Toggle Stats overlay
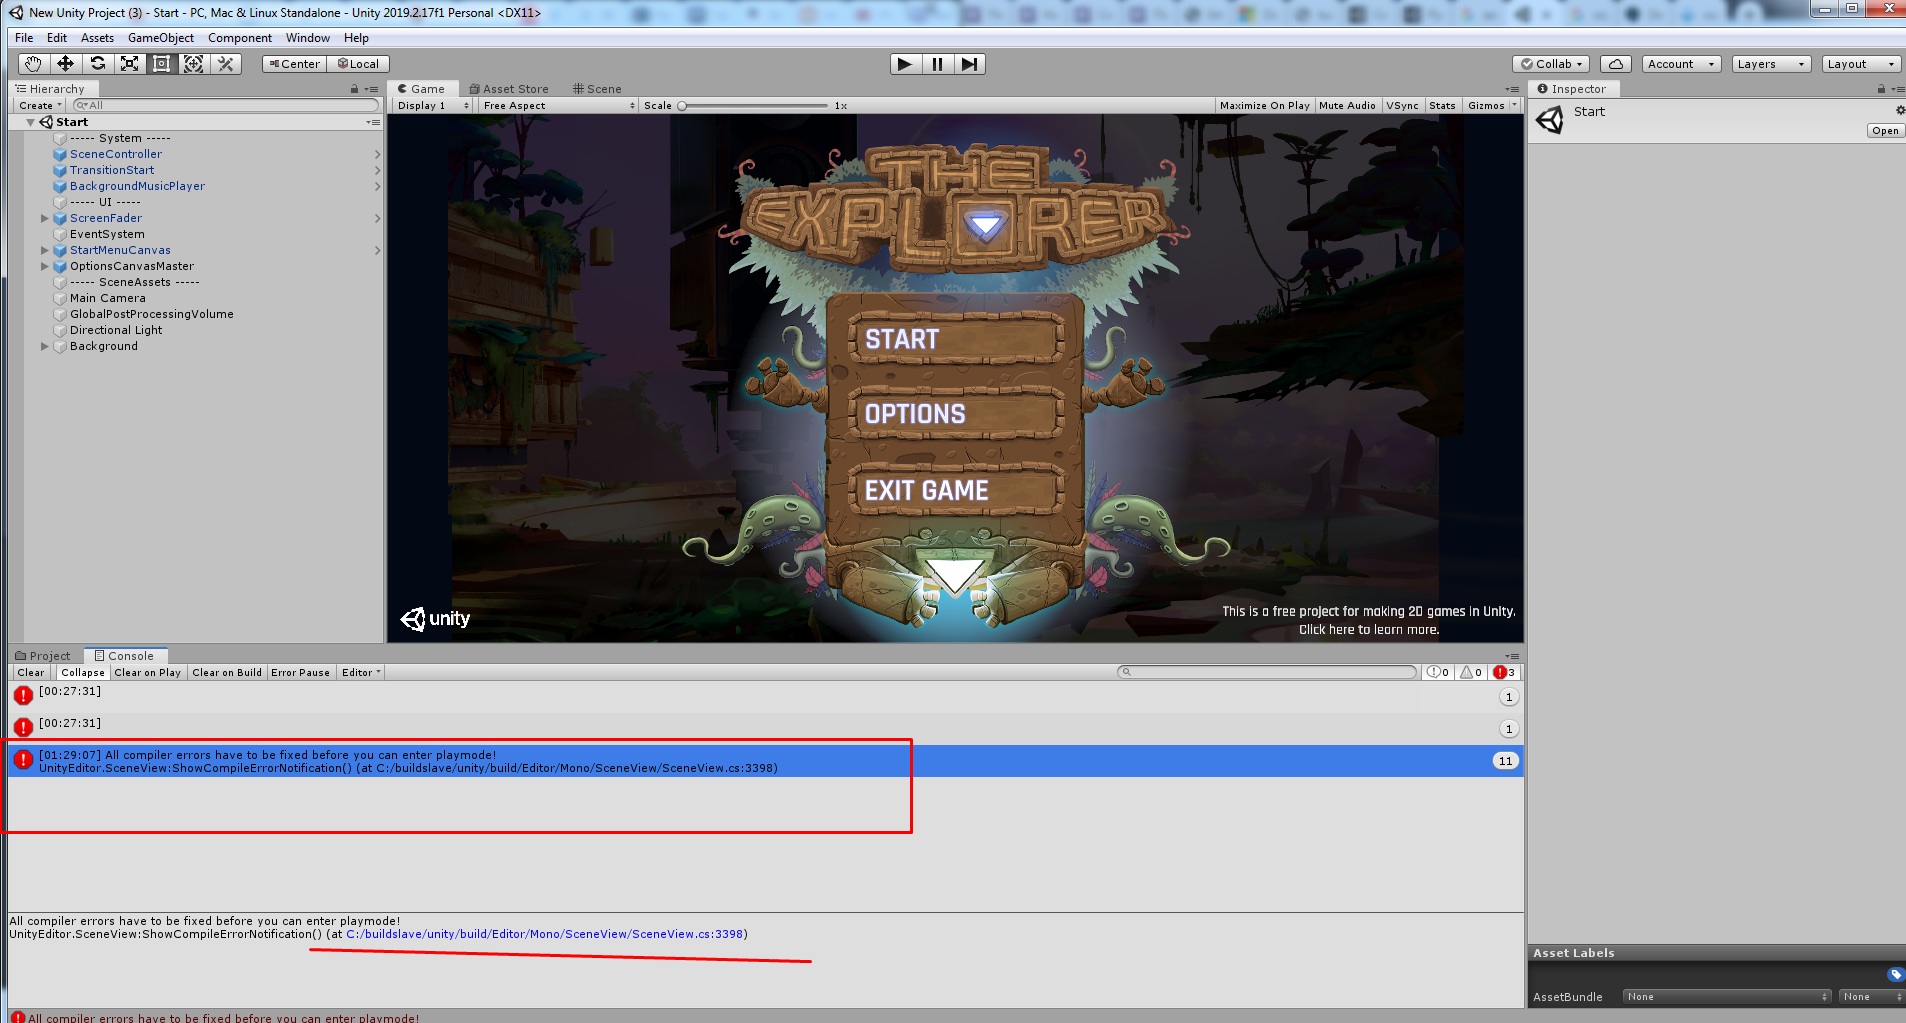Viewport: 1906px width, 1023px height. 1442,105
